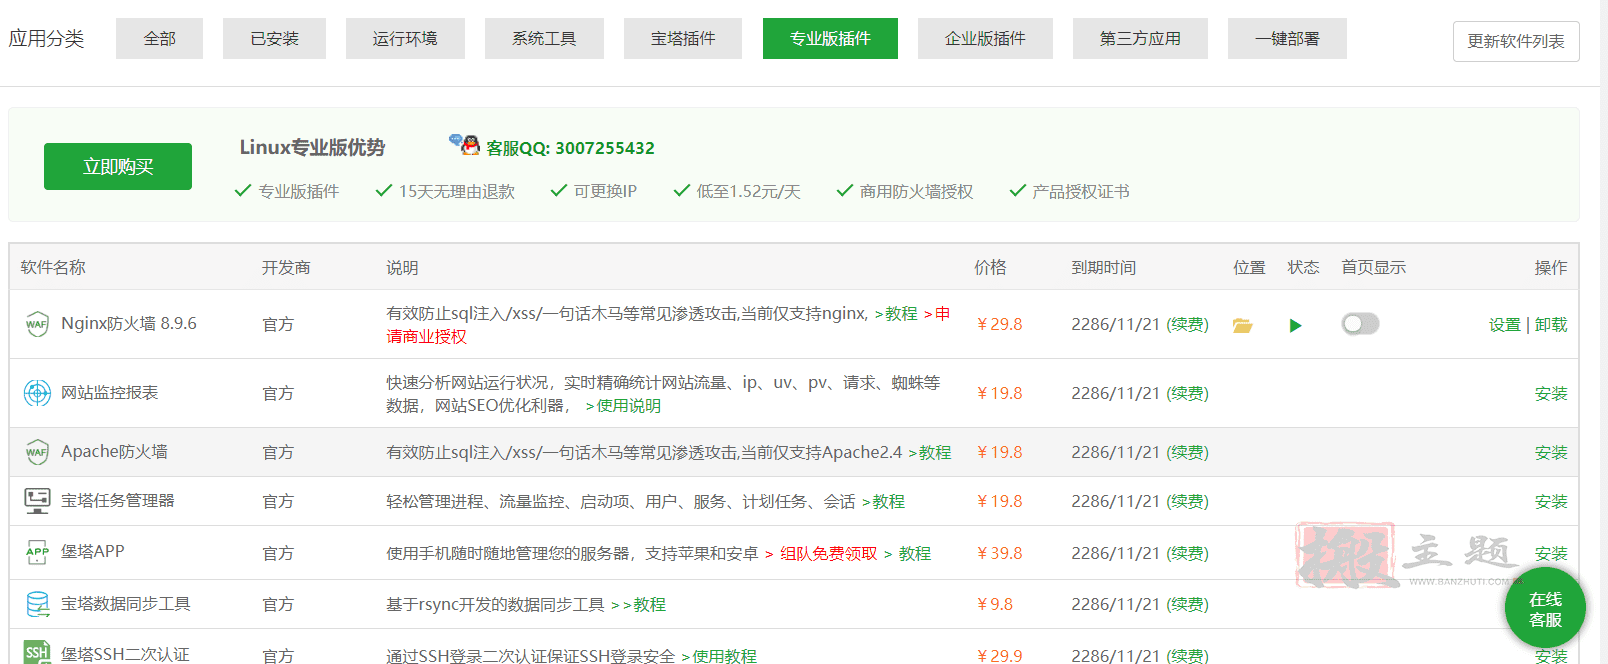Click the 商用防火墙授权 feature text
The height and width of the screenshot is (664, 1608).
pos(916,191)
